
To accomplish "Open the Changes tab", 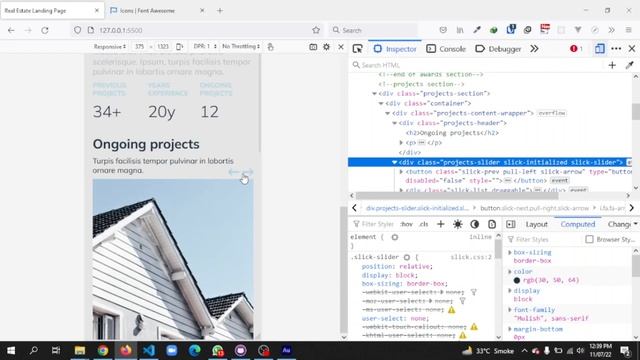I will (x=619, y=224).
